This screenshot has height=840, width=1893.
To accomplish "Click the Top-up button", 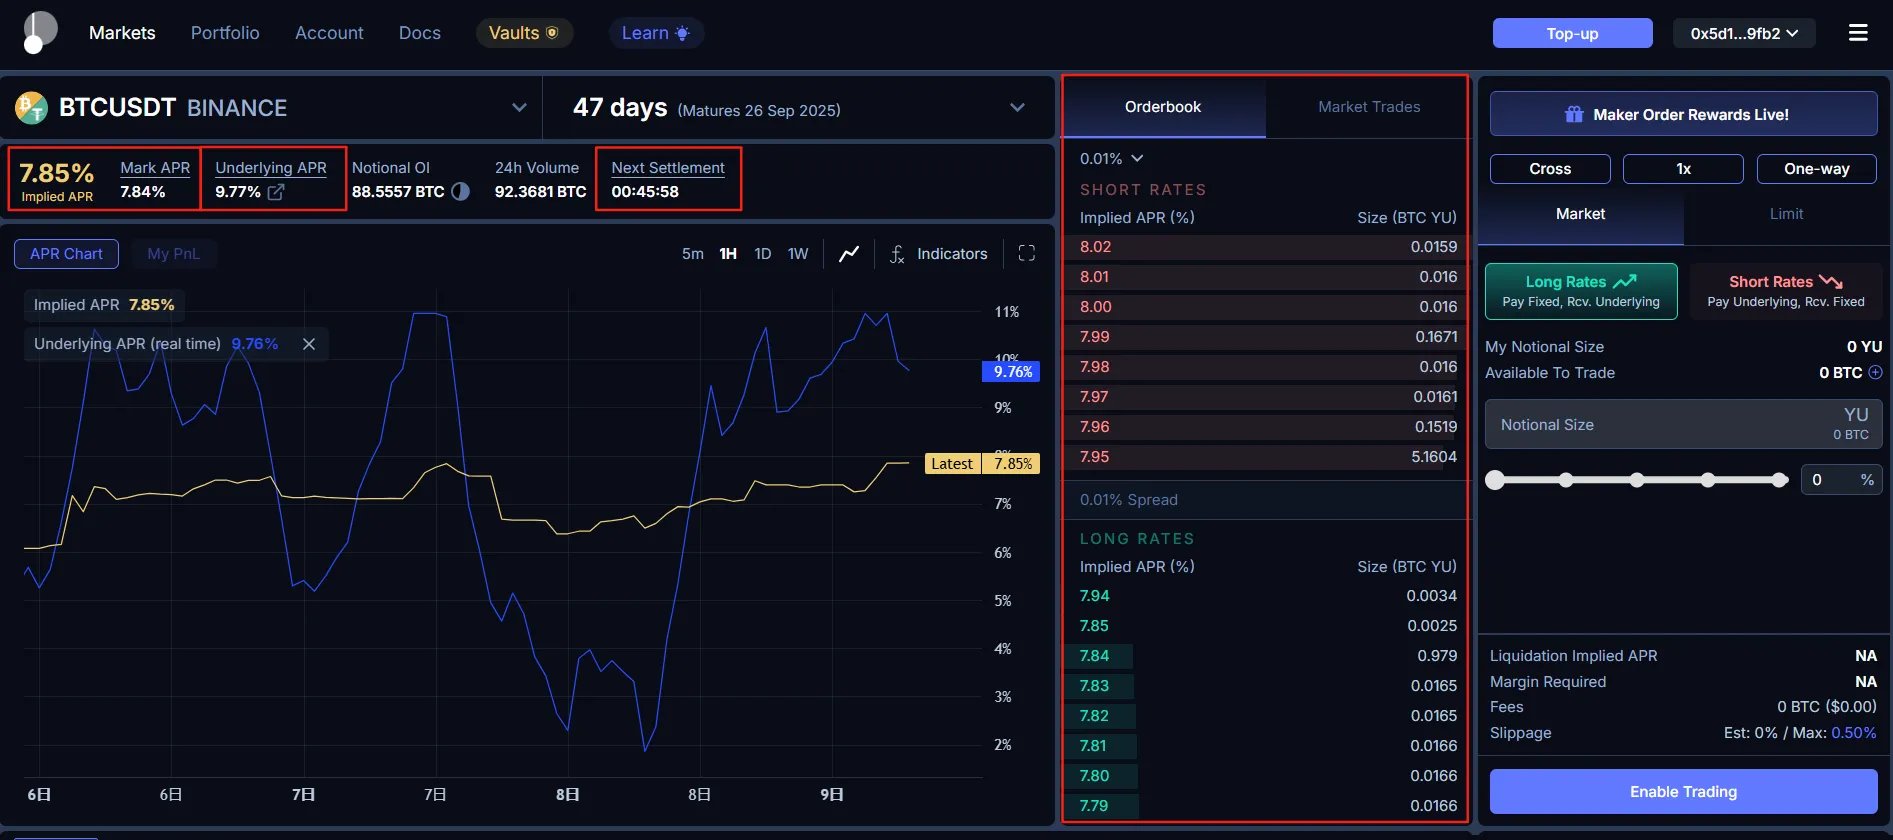I will click(x=1572, y=33).
